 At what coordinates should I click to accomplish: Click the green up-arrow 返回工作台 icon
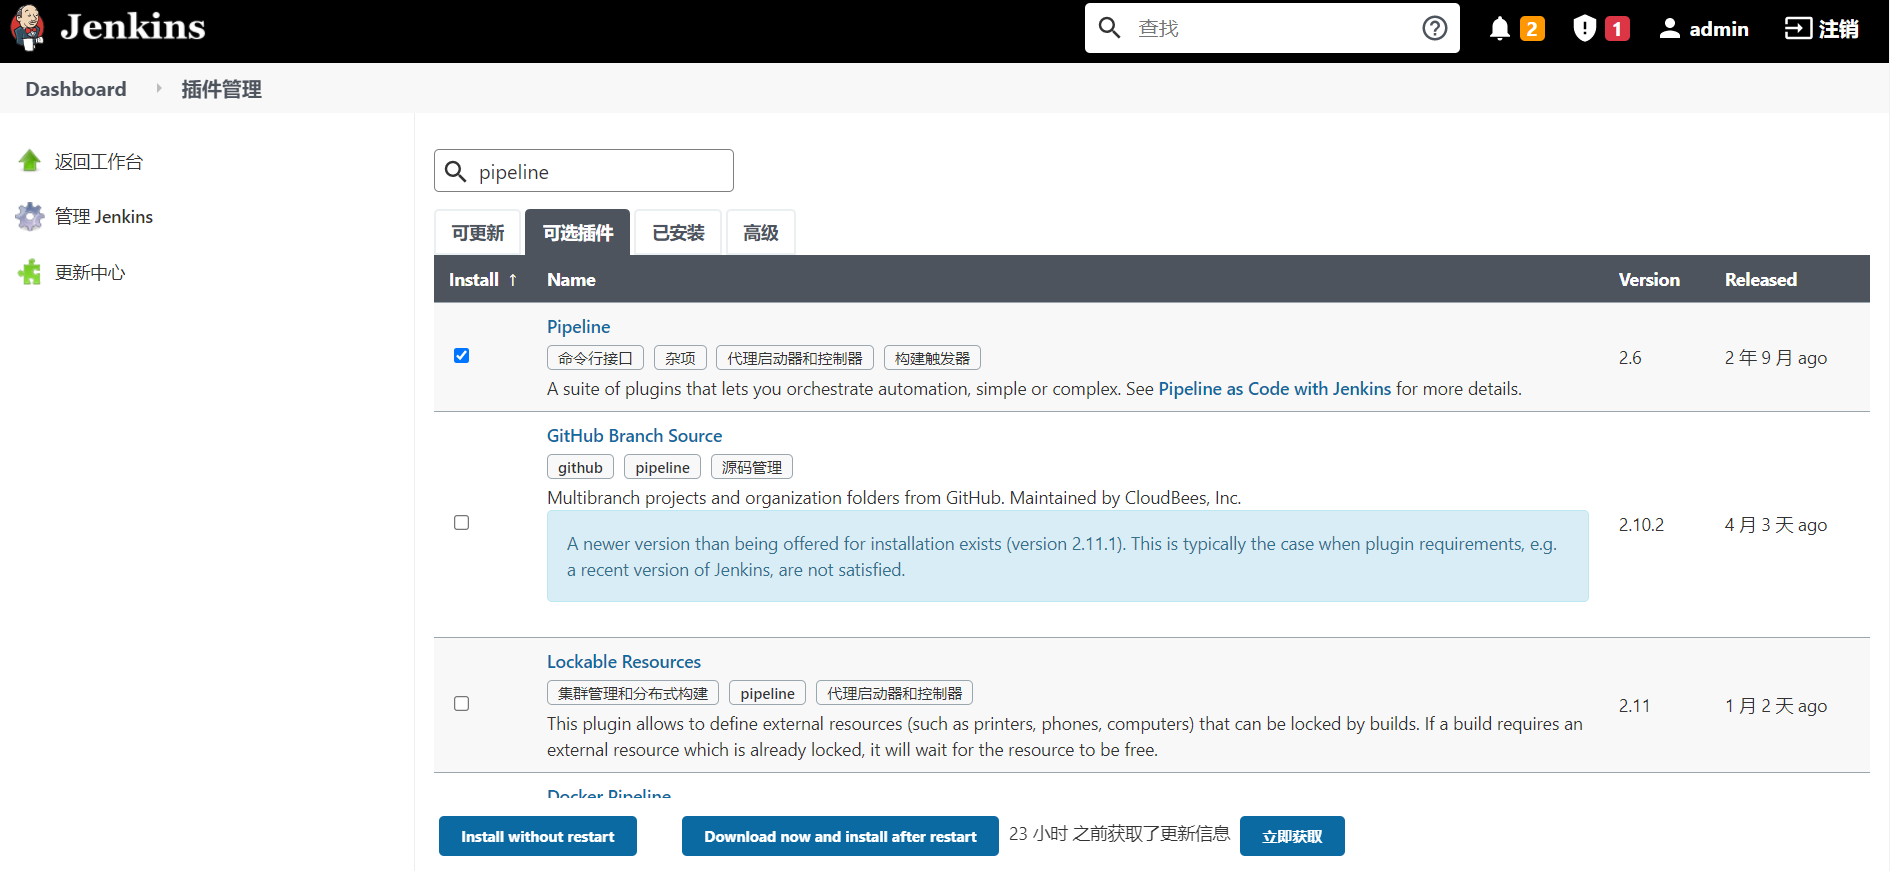(x=30, y=160)
